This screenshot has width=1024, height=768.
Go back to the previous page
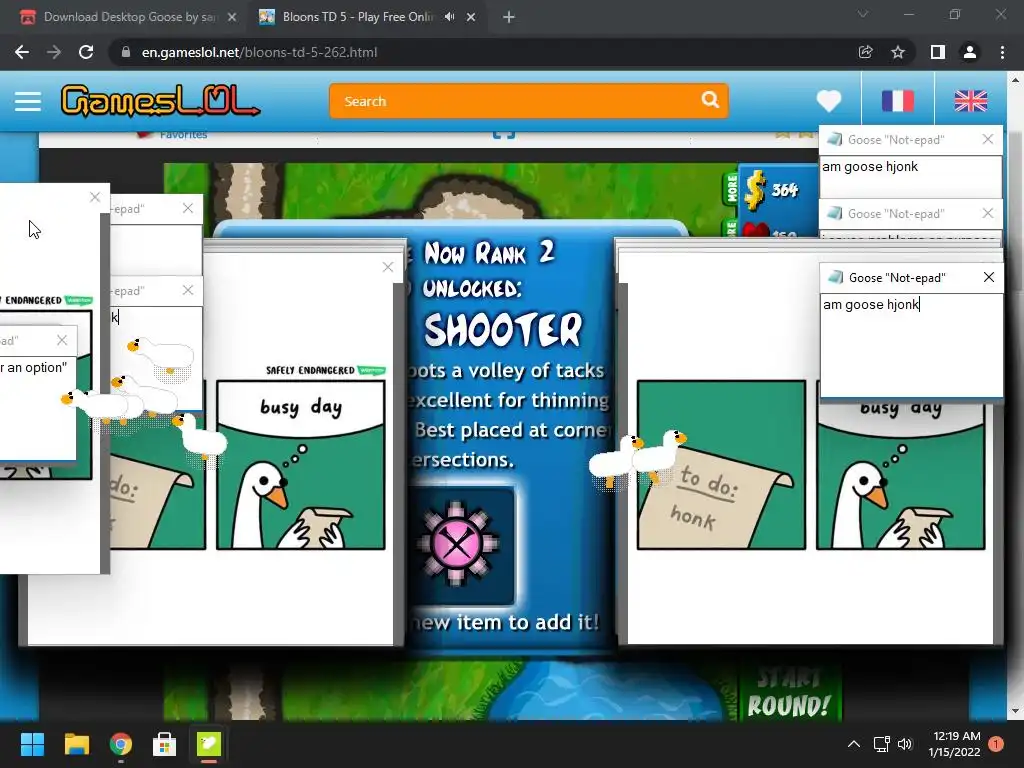click(22, 52)
